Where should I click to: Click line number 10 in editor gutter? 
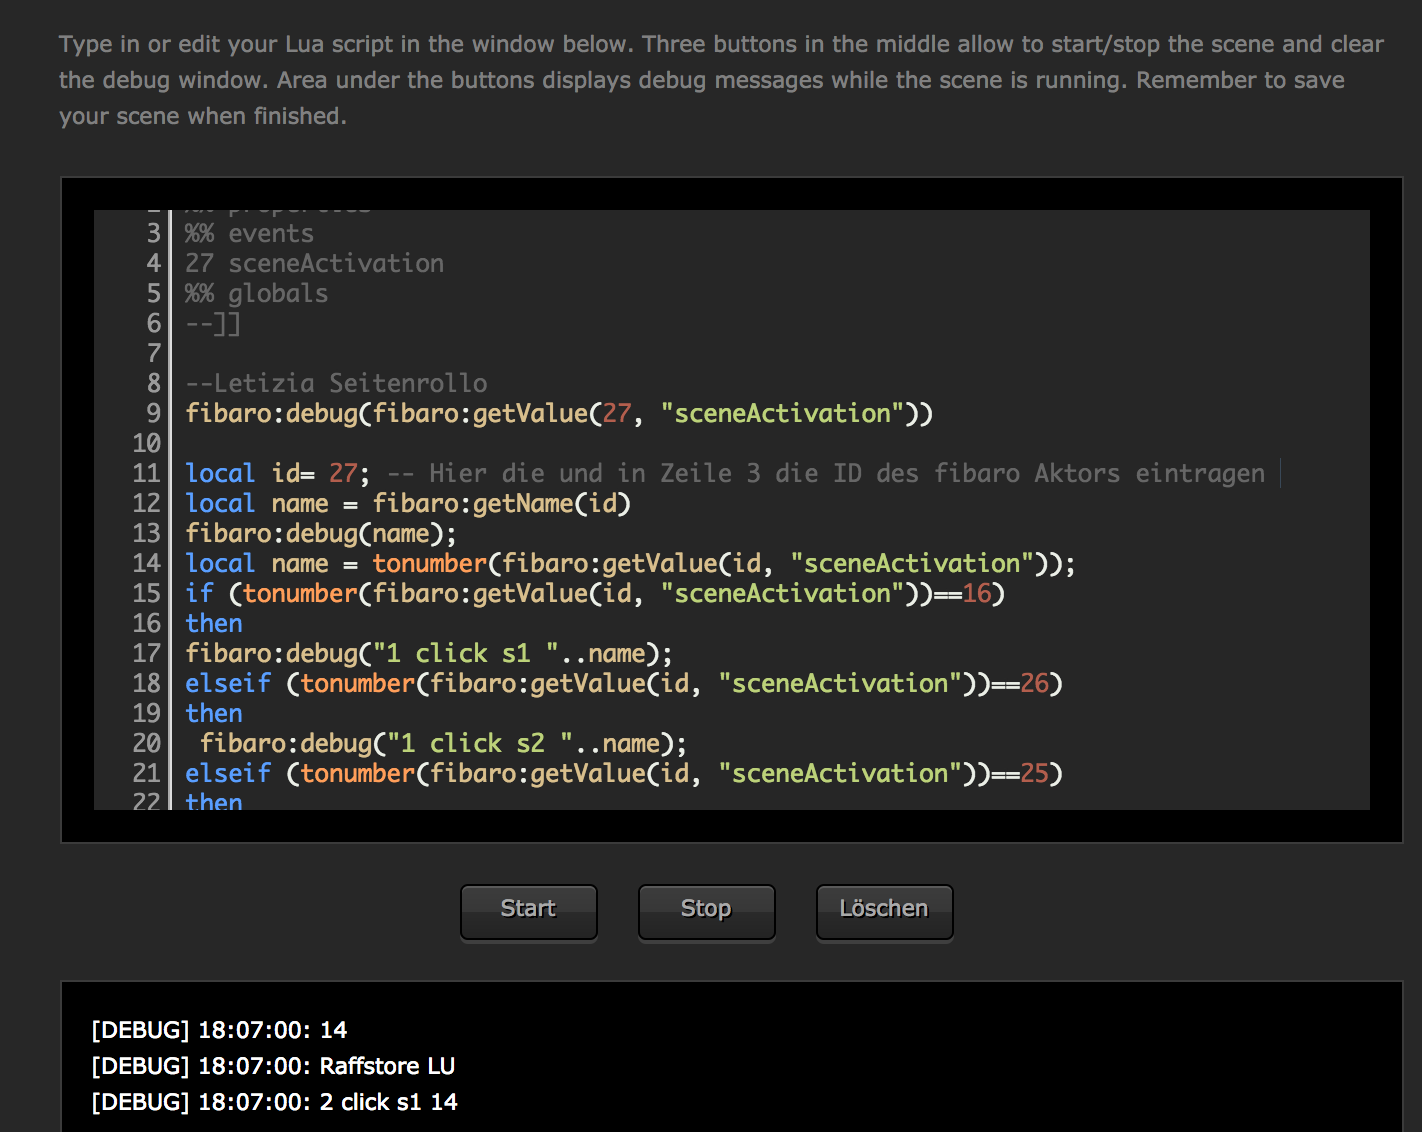coord(146,444)
